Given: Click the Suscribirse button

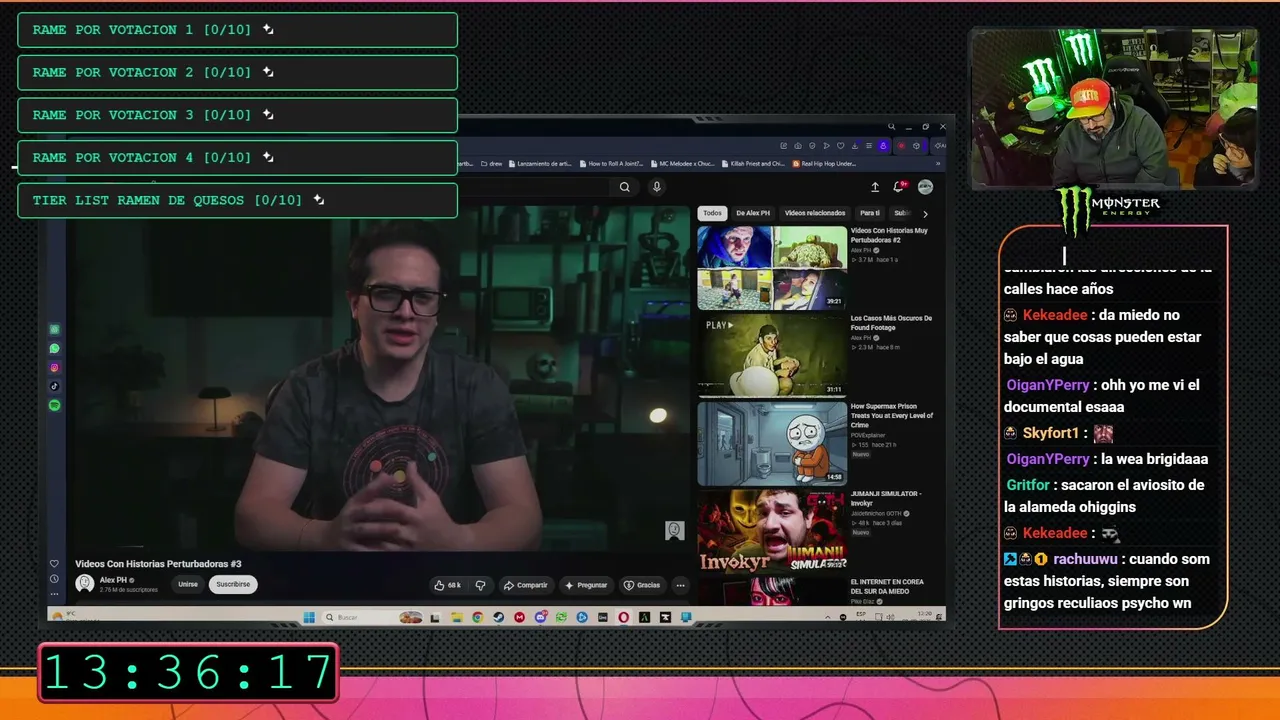Looking at the screenshot, I should tap(233, 584).
